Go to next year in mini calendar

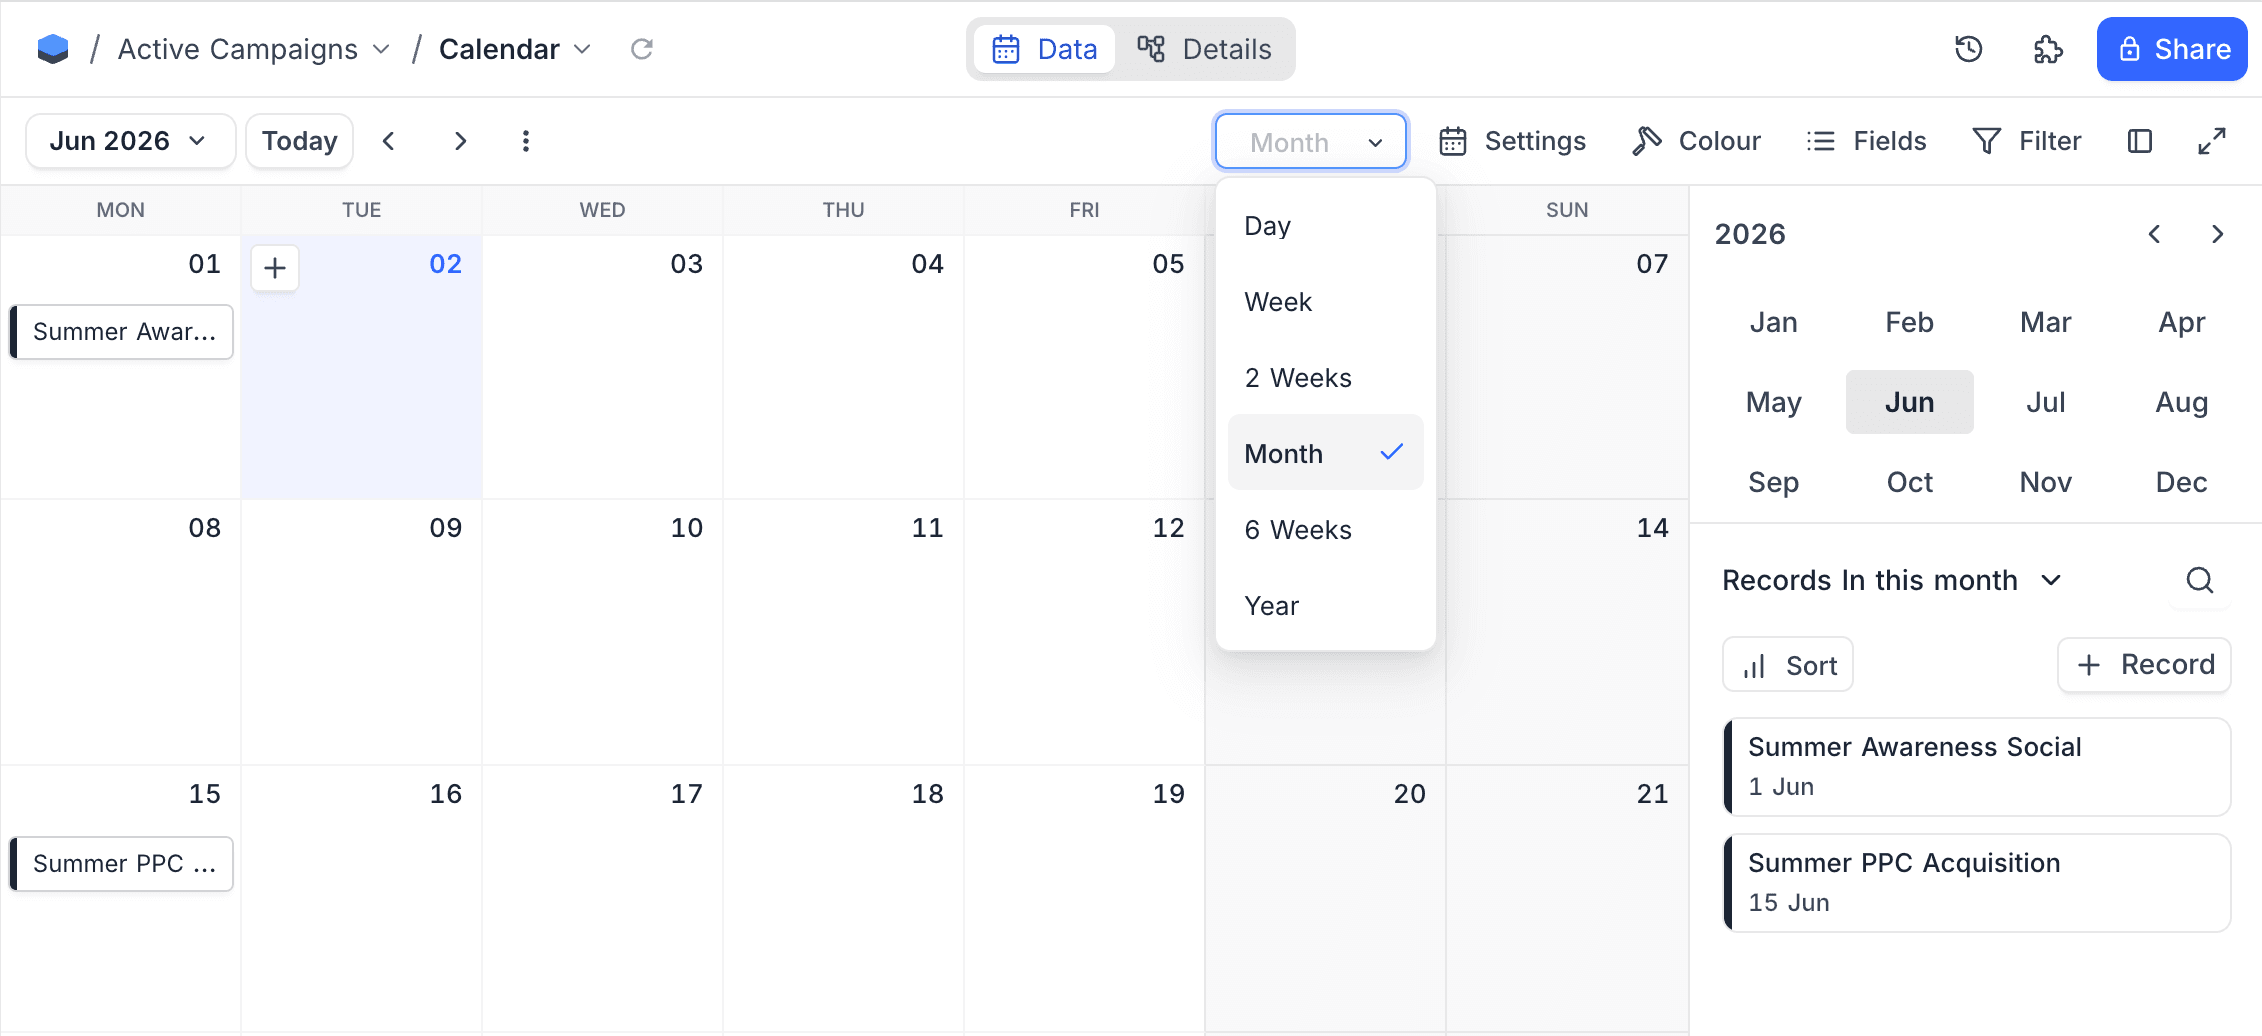(x=2218, y=234)
